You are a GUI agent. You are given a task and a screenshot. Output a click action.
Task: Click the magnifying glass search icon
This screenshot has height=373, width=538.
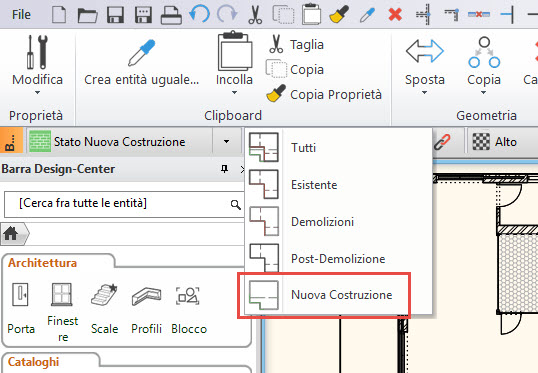(236, 205)
